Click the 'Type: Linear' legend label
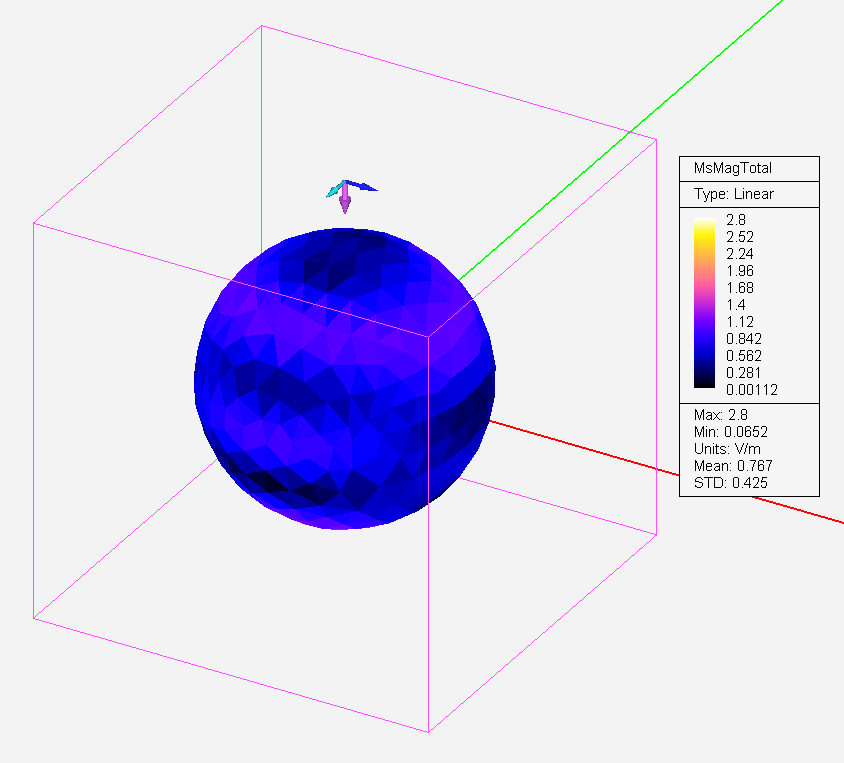Screen dimensions: 844x763 click(734, 194)
